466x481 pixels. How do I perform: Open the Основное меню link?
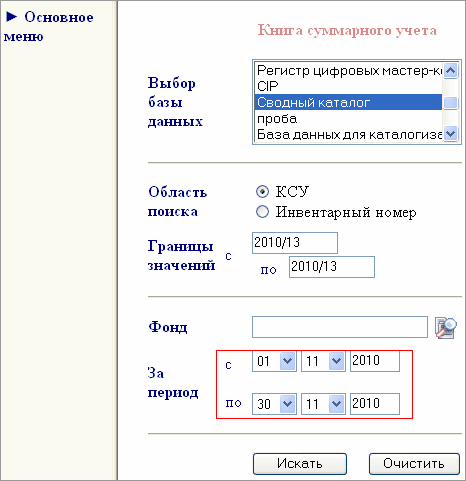click(x=49, y=27)
